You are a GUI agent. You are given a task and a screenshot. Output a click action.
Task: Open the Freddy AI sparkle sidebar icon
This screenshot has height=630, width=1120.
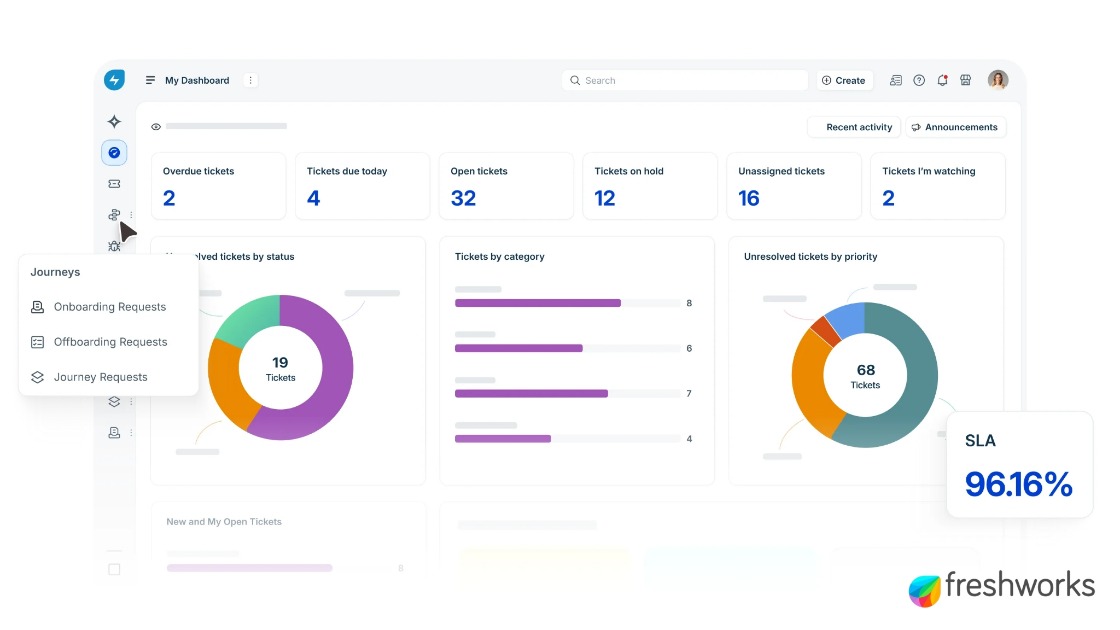[x=114, y=121]
